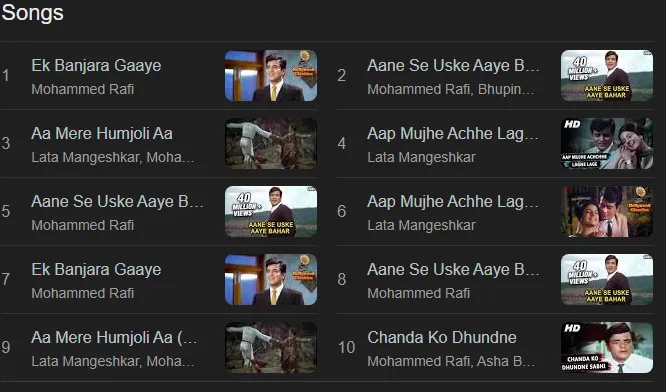The width and height of the screenshot is (666, 392).
Task: Select thumbnail beside song 5
Action: coord(271,212)
